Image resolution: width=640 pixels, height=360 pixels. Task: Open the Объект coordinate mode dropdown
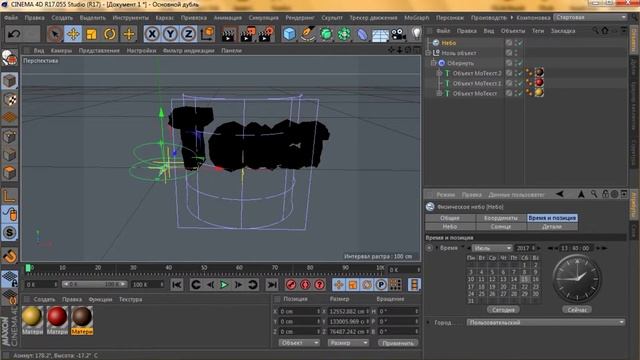[299, 343]
